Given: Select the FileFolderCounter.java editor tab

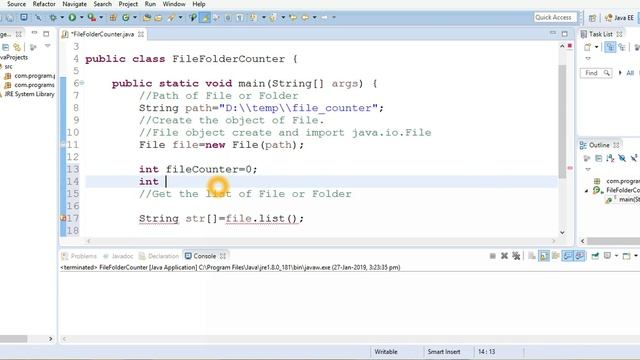Looking at the screenshot, I should click(x=102, y=34).
